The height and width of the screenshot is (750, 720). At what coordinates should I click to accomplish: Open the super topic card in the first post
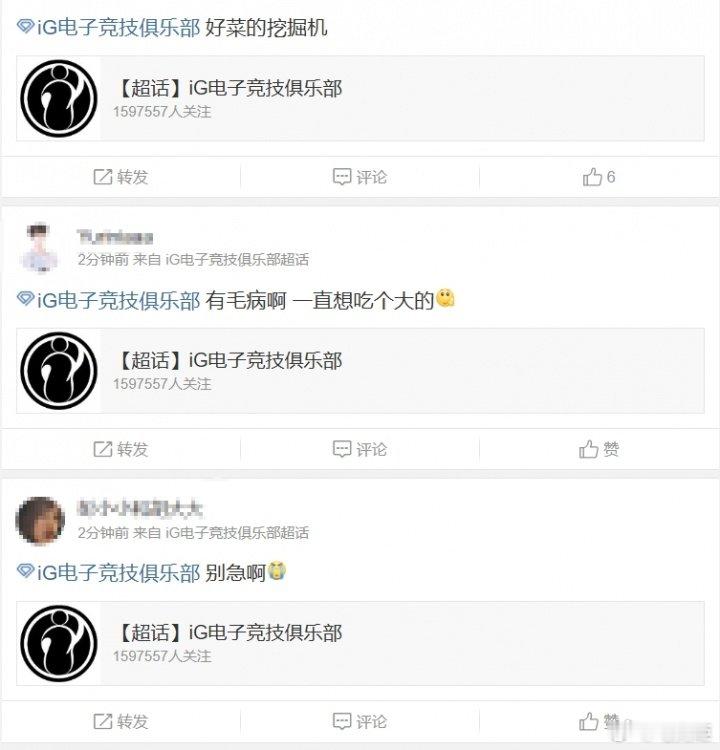coord(360,99)
